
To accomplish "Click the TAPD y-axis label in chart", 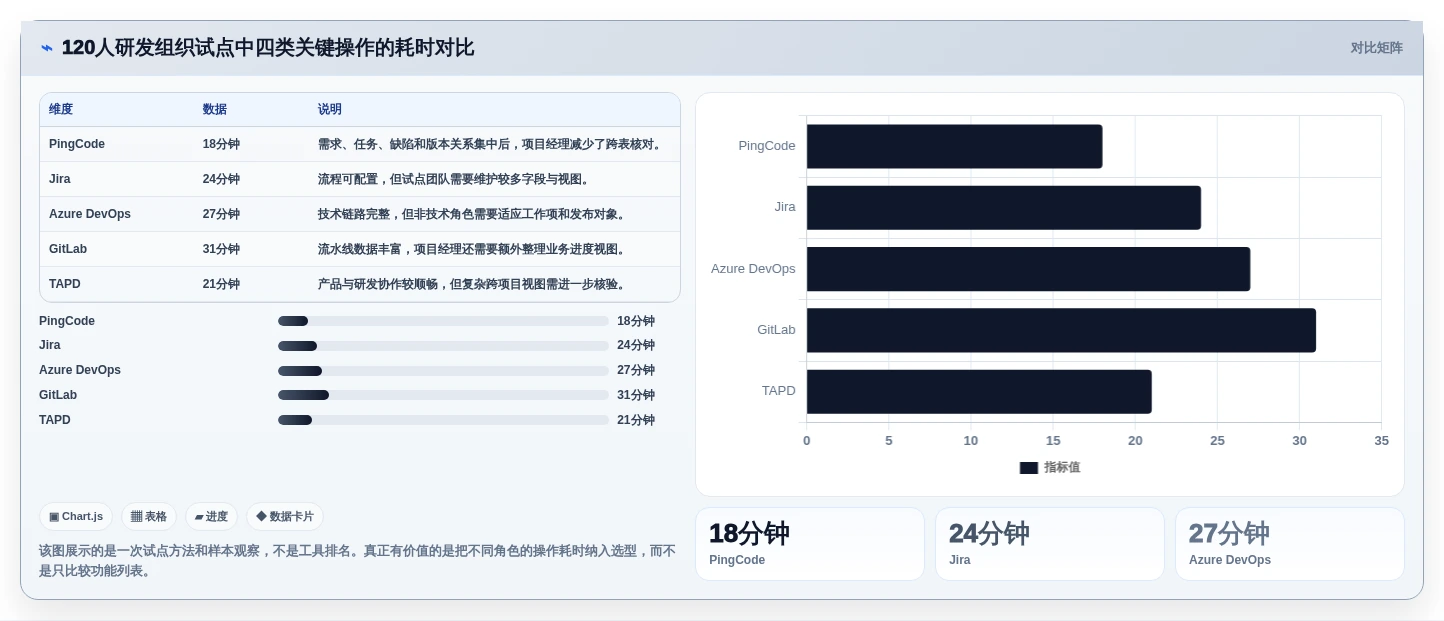I will [779, 391].
